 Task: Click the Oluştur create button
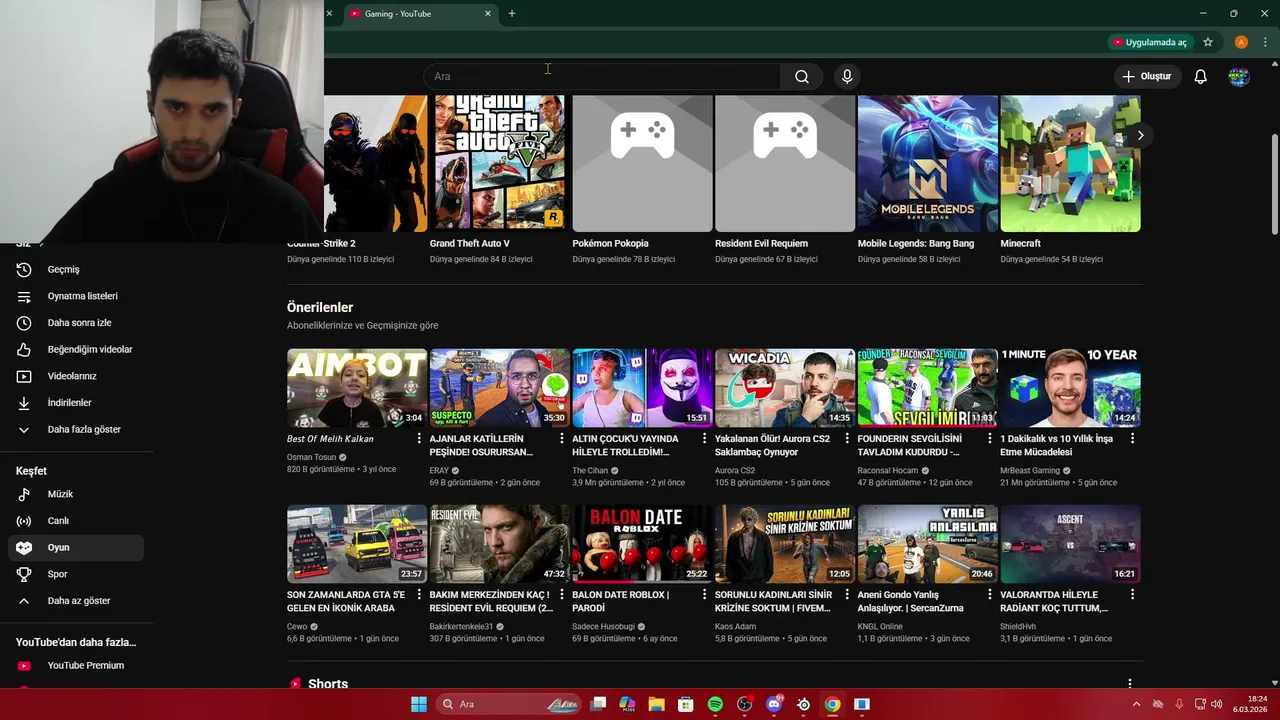[x=1148, y=76]
